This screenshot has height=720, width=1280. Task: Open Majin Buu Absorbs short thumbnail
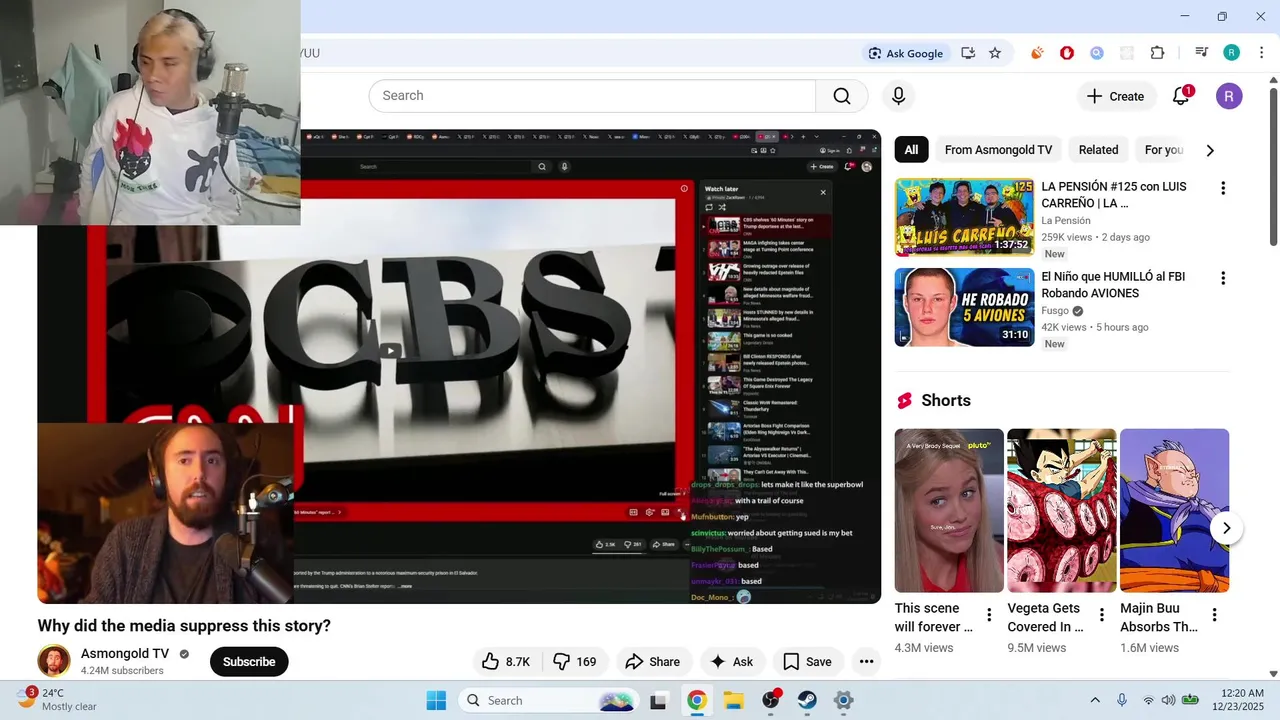(x=1174, y=511)
